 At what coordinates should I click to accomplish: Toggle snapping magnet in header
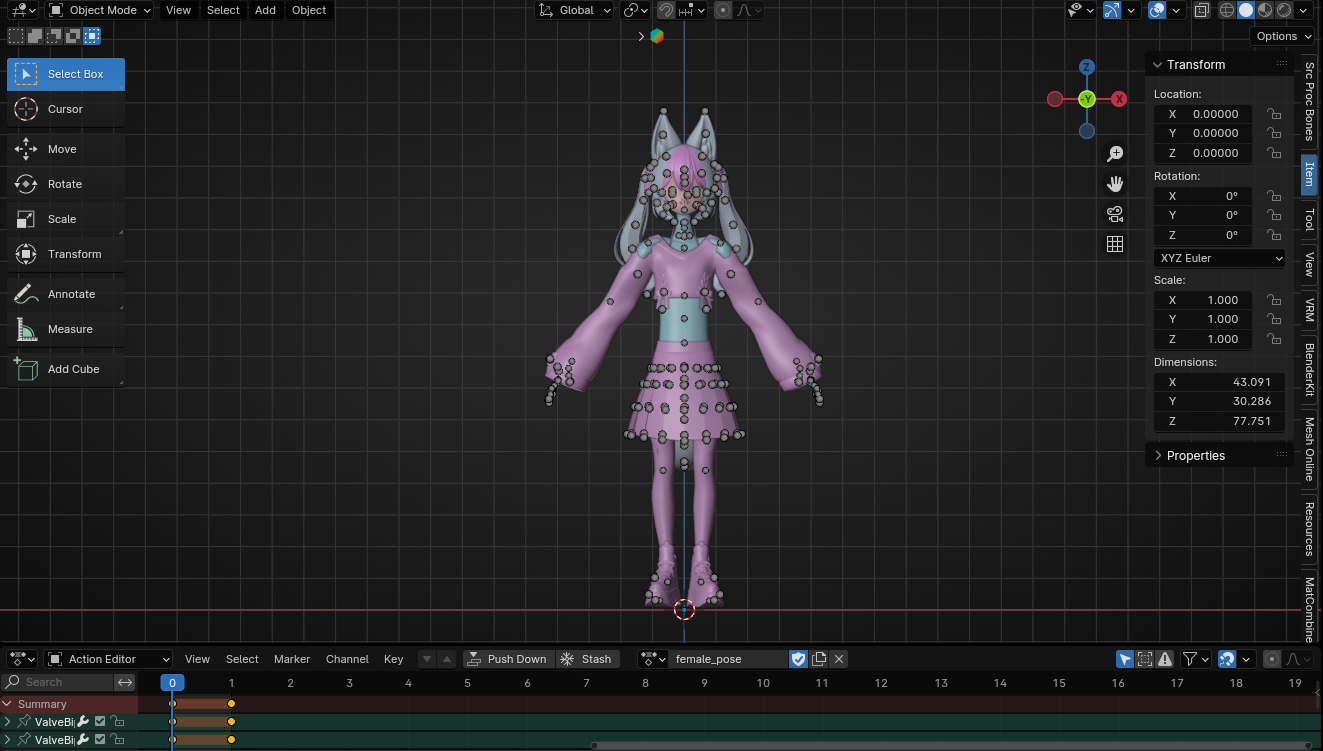[x=666, y=10]
